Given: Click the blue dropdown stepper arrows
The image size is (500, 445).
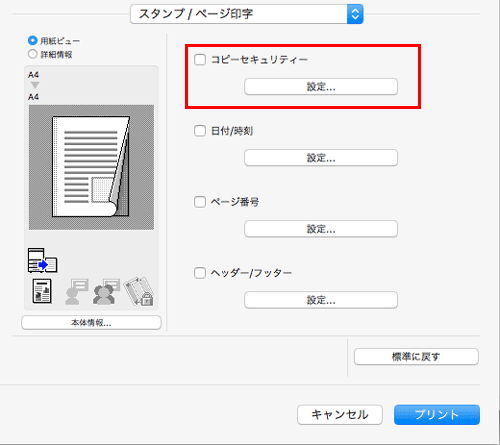Looking at the screenshot, I should click(355, 14).
